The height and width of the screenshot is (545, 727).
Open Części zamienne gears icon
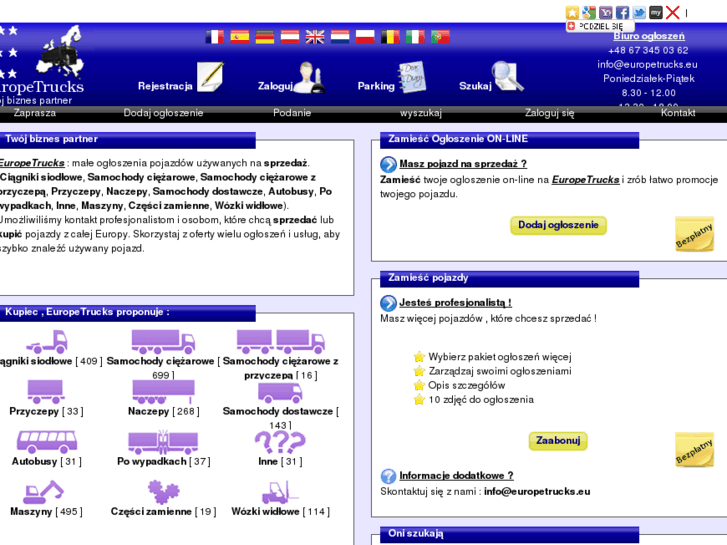click(x=163, y=492)
